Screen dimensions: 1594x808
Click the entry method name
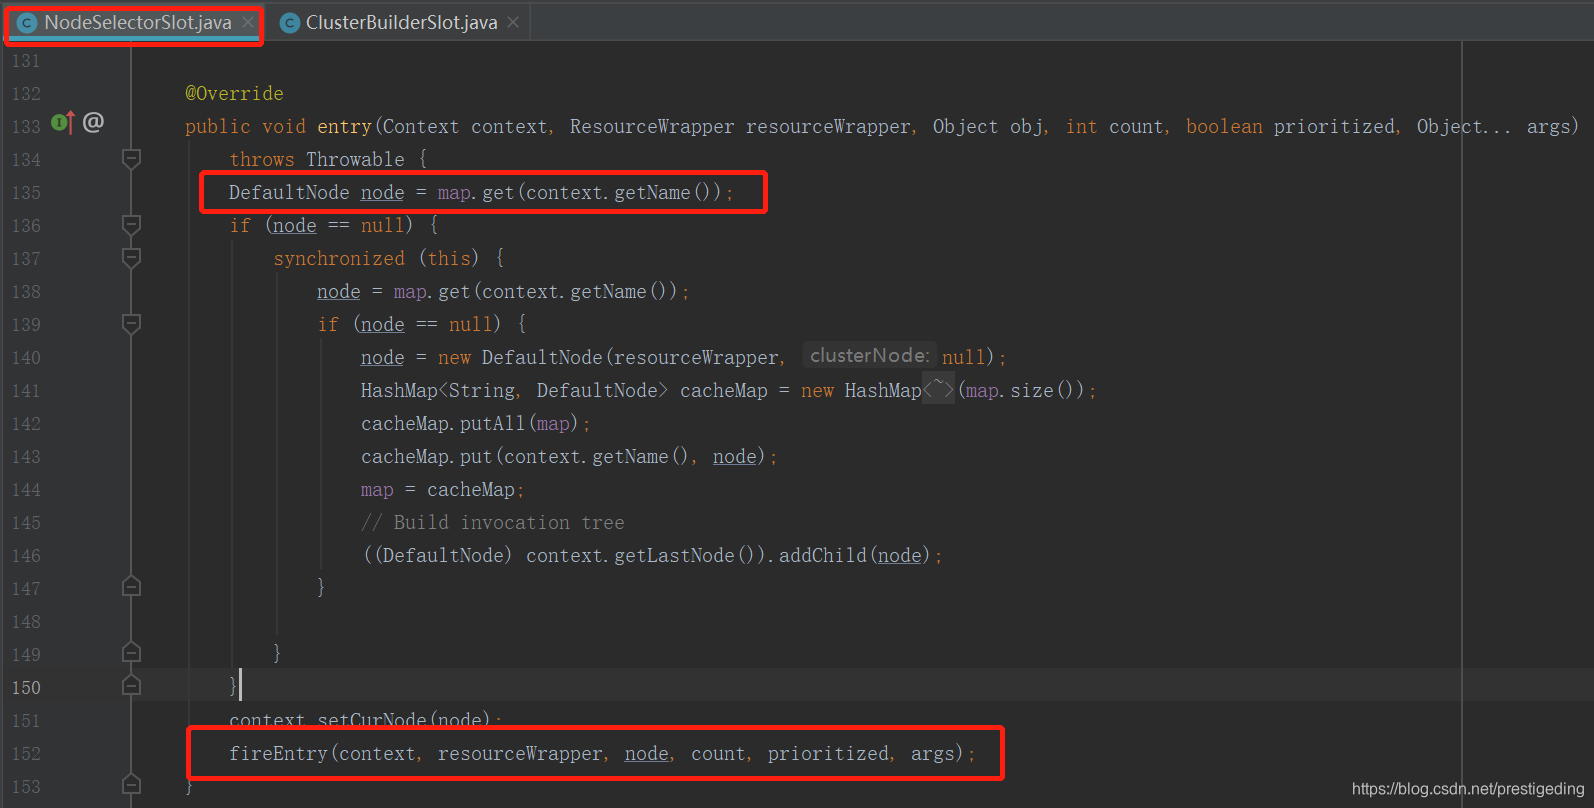coord(344,126)
